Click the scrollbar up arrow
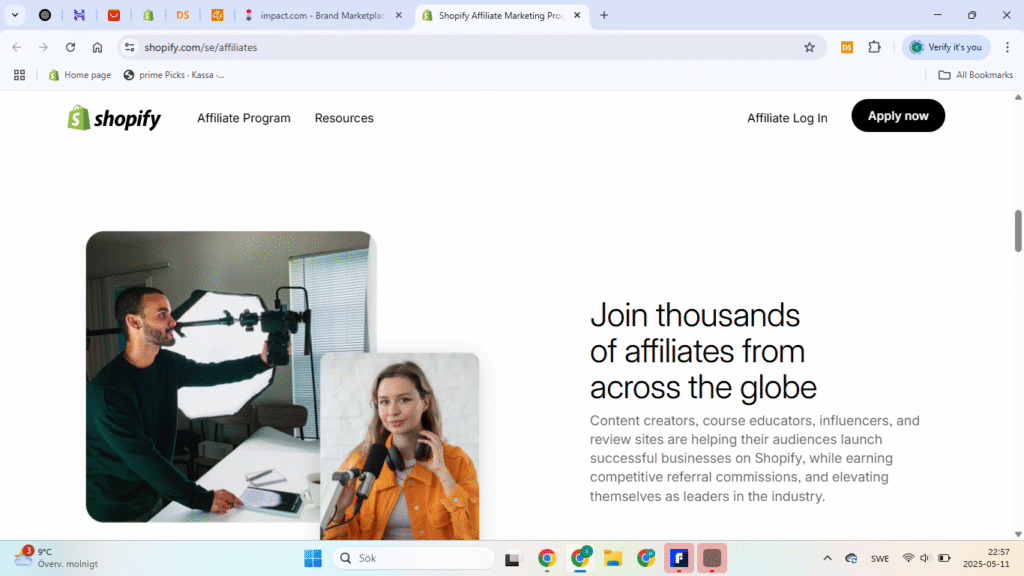This screenshot has width=1024, height=576. coord(1017,97)
